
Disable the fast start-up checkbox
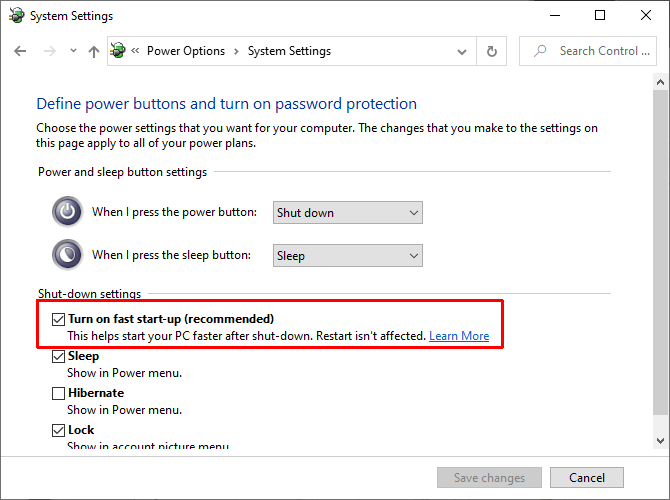point(58,319)
